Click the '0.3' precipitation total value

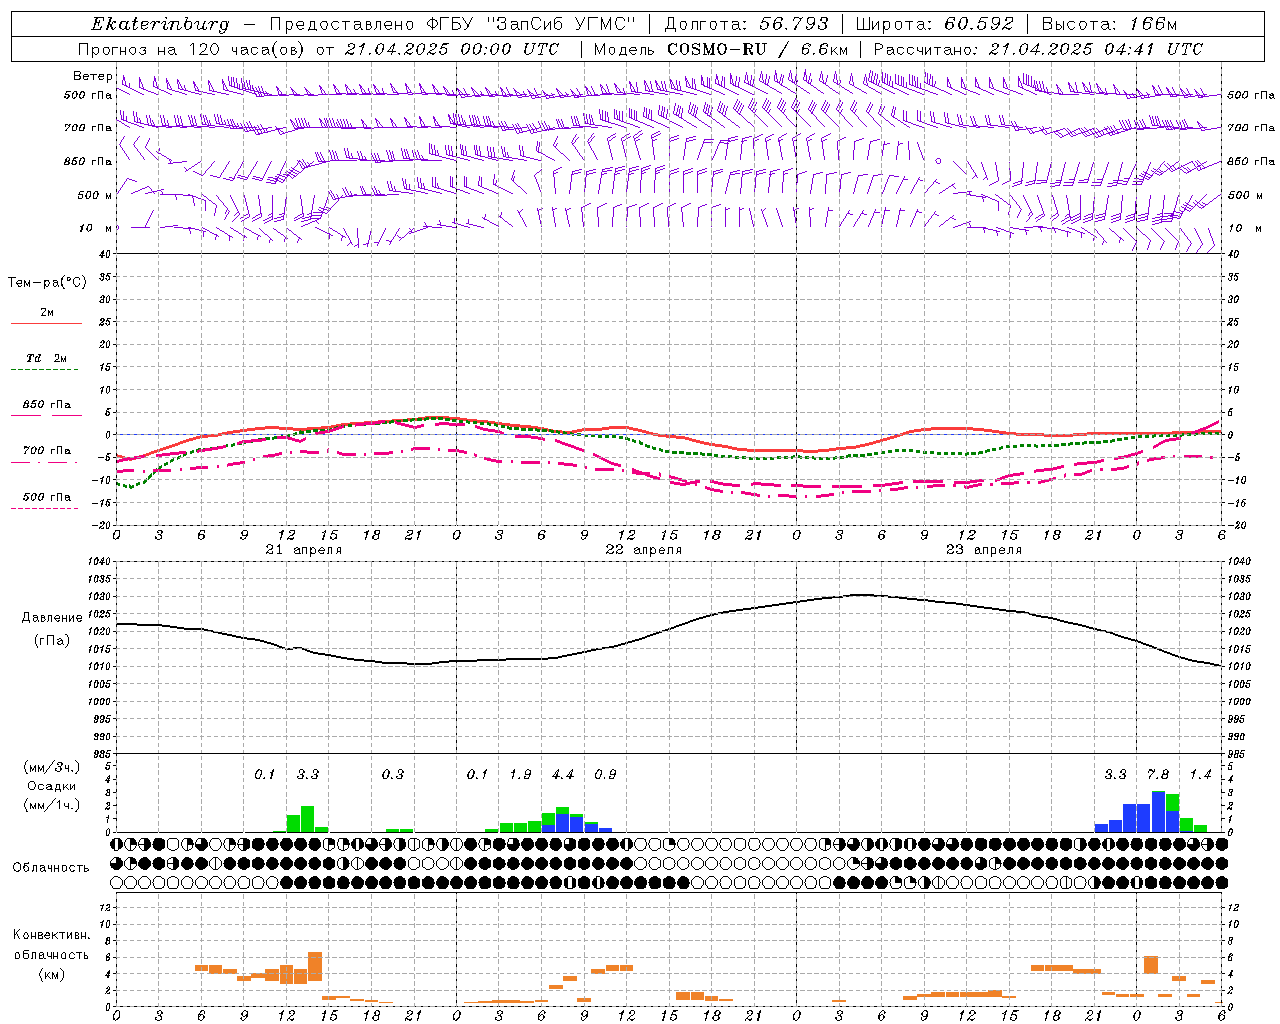393,775
